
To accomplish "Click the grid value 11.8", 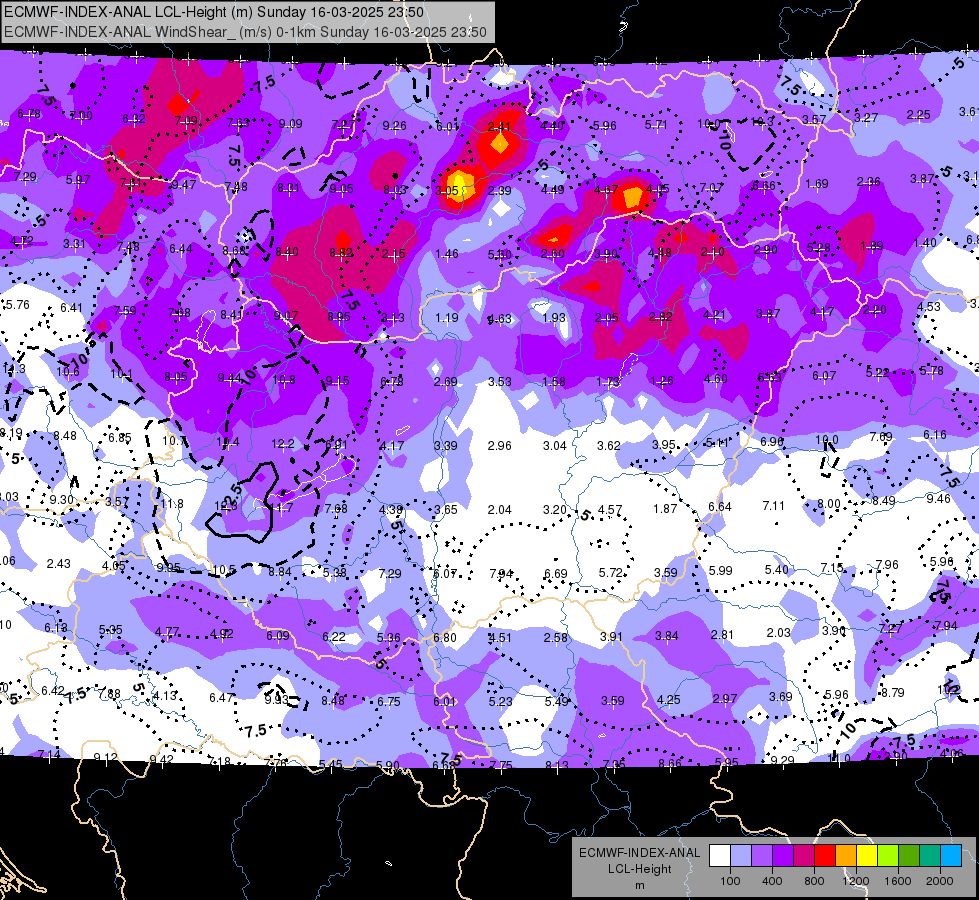I will [x=172, y=504].
